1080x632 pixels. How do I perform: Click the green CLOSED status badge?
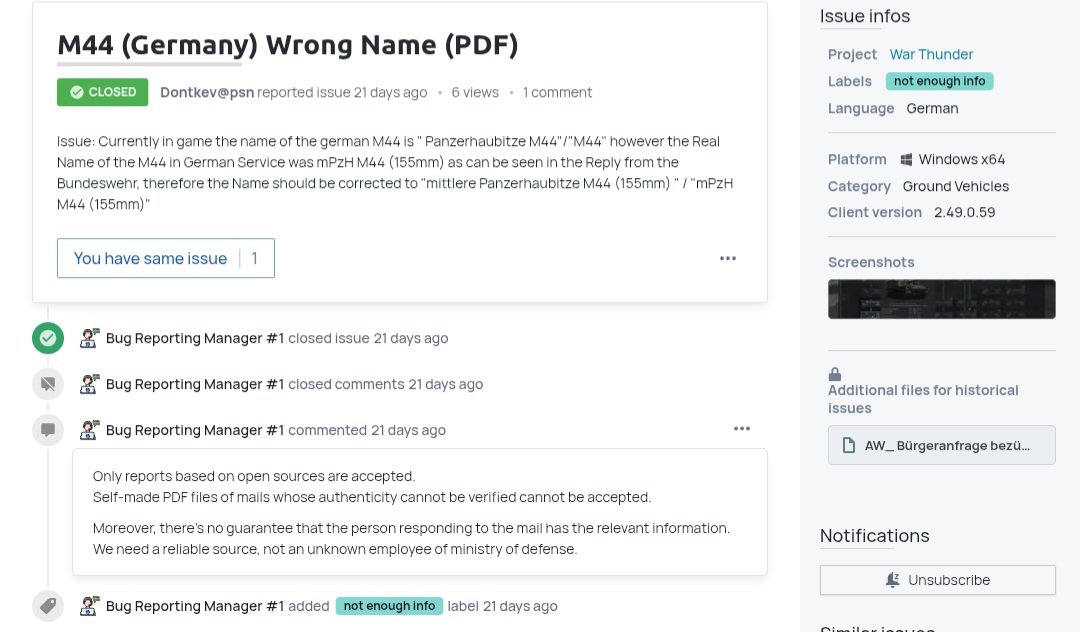point(102,92)
